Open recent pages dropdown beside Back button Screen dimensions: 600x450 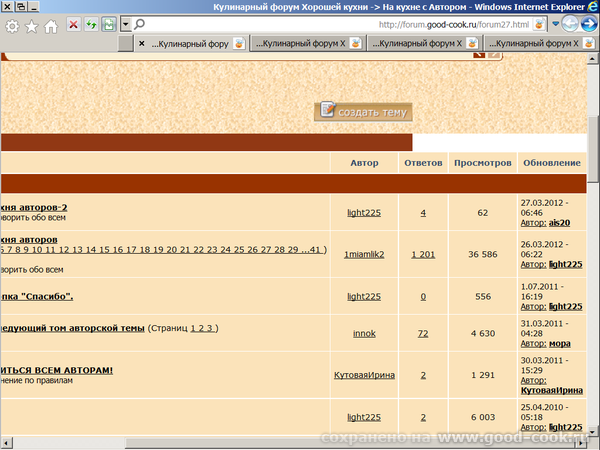[556, 23]
